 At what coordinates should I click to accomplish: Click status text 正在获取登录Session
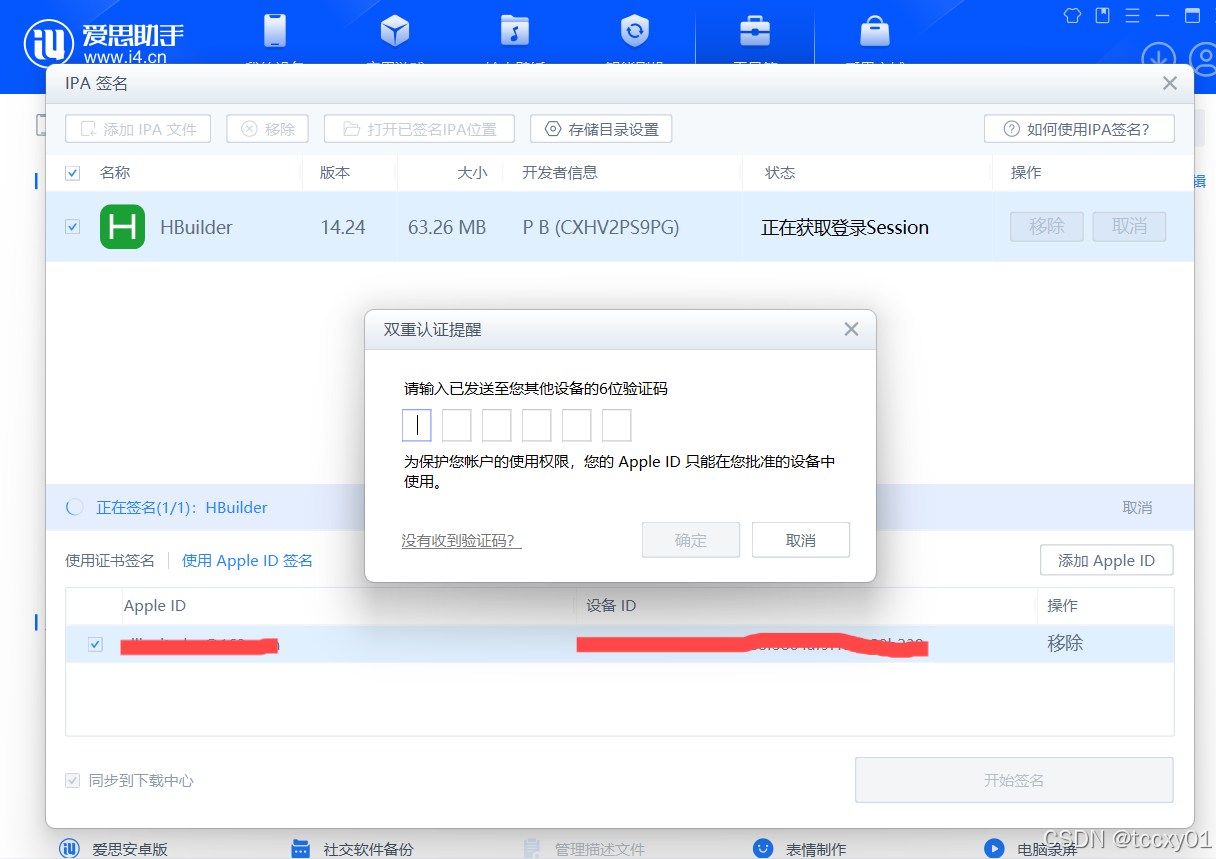point(845,227)
